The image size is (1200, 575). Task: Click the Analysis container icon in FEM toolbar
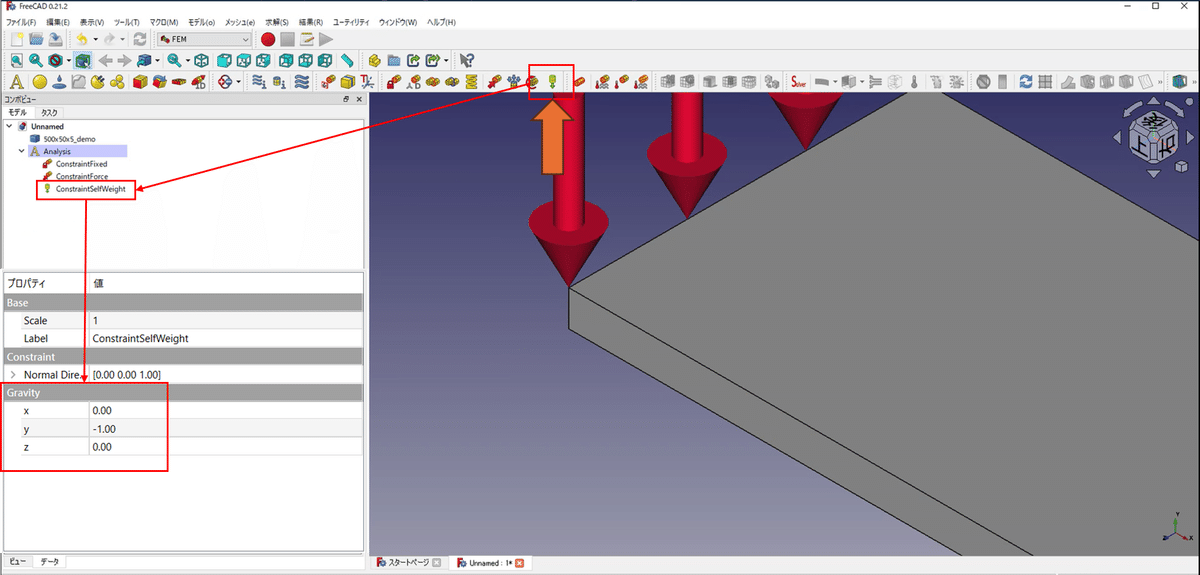[16, 82]
